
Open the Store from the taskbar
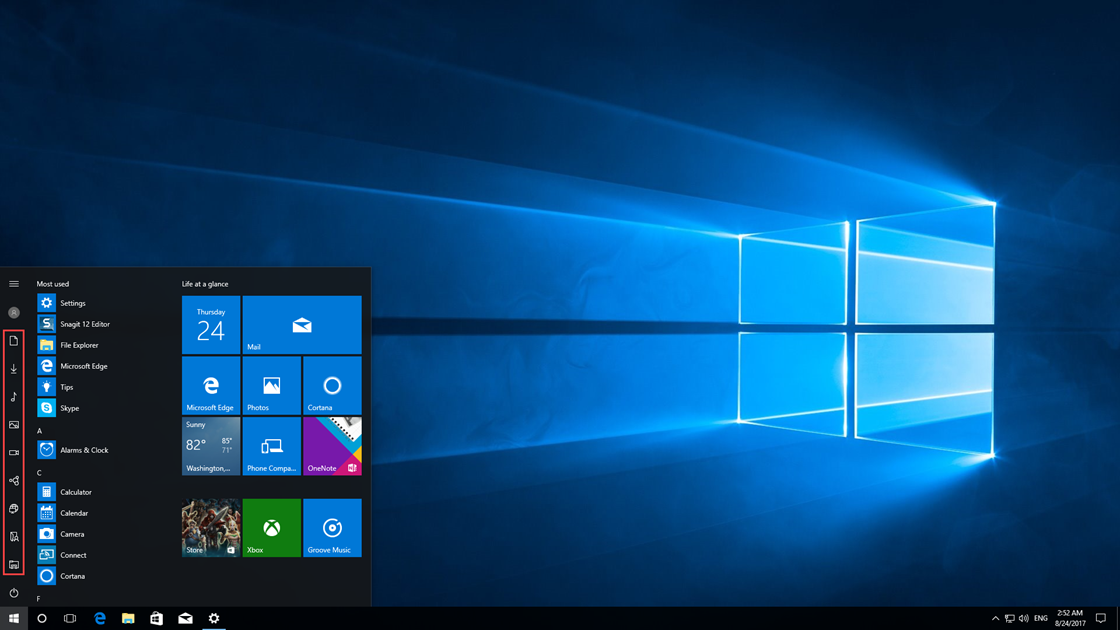pos(156,618)
